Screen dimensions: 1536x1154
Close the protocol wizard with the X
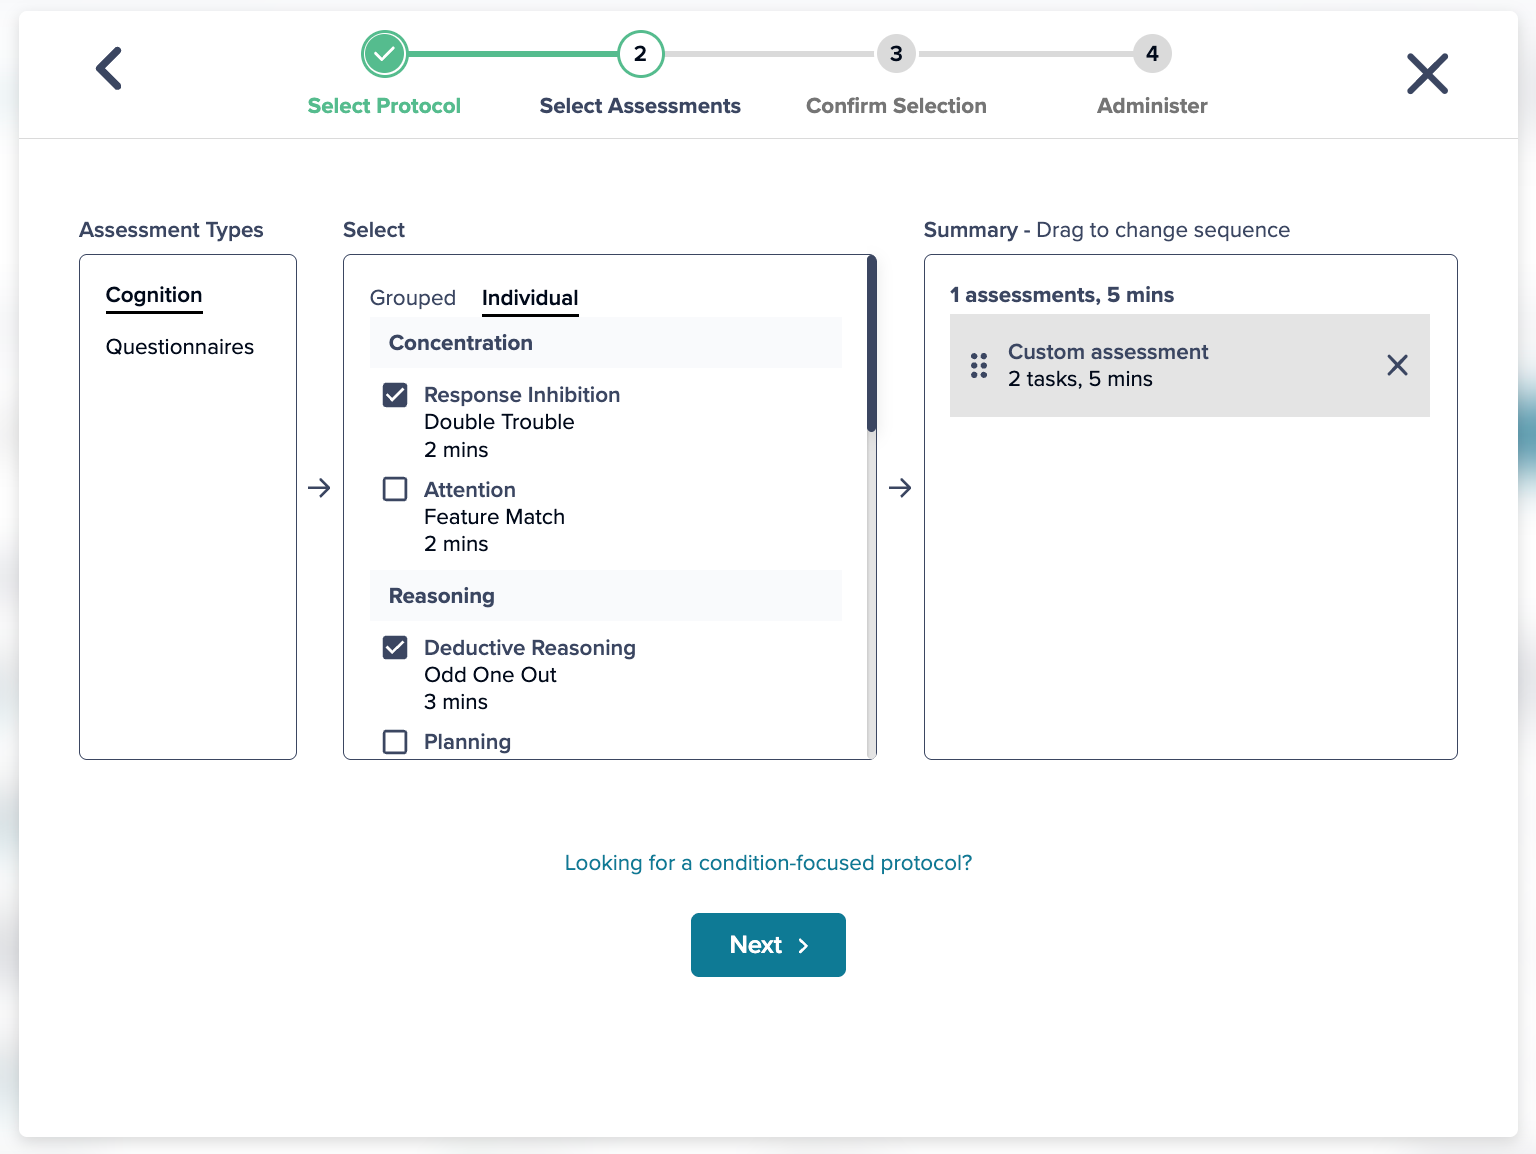click(x=1428, y=73)
